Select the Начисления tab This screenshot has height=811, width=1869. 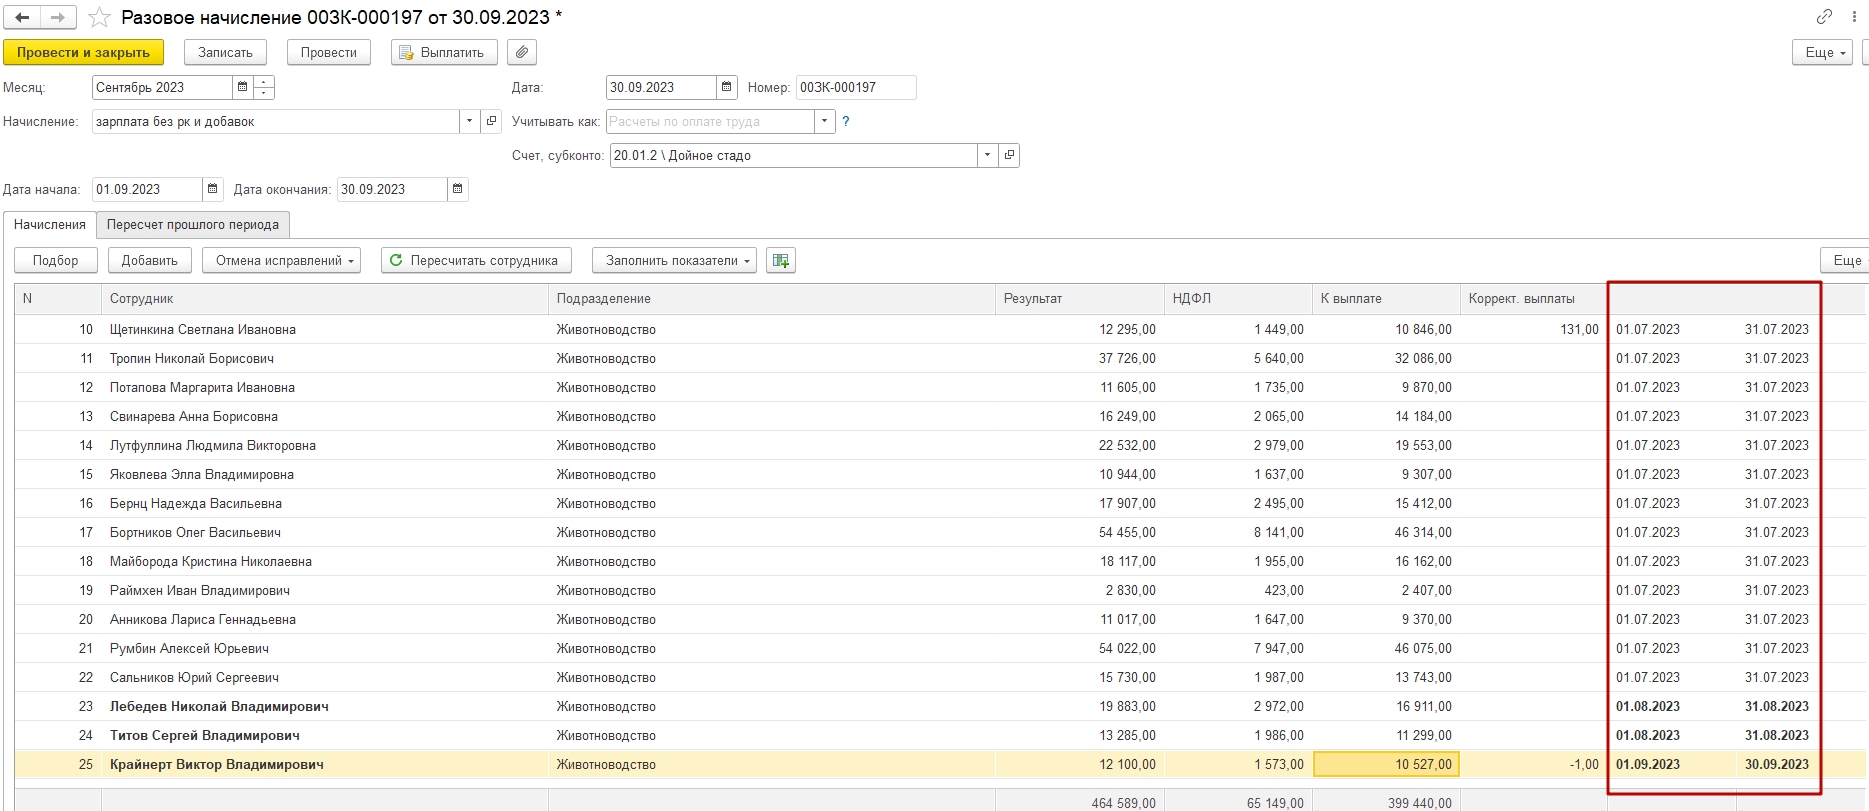point(50,225)
